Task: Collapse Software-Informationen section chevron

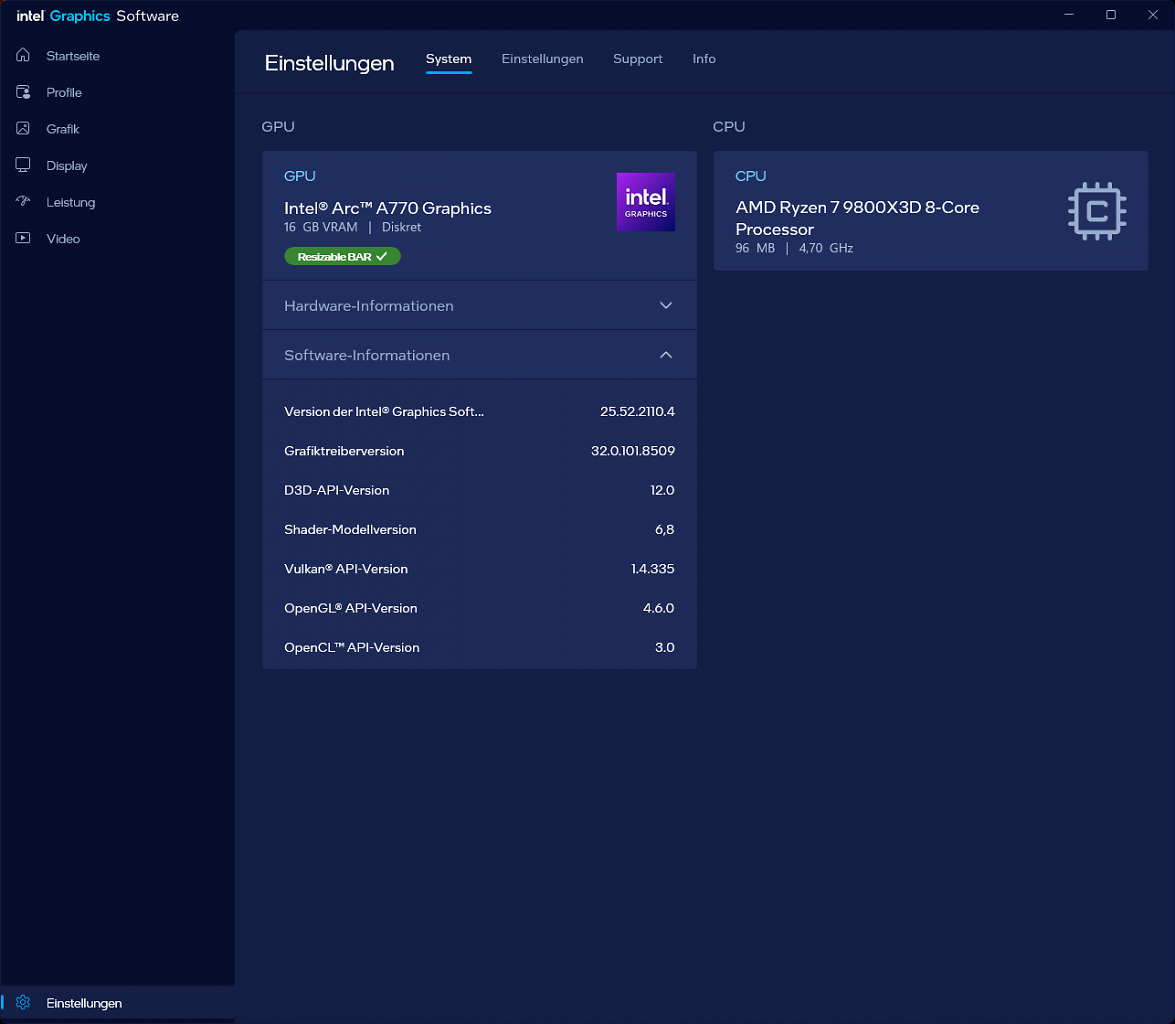Action: (665, 355)
